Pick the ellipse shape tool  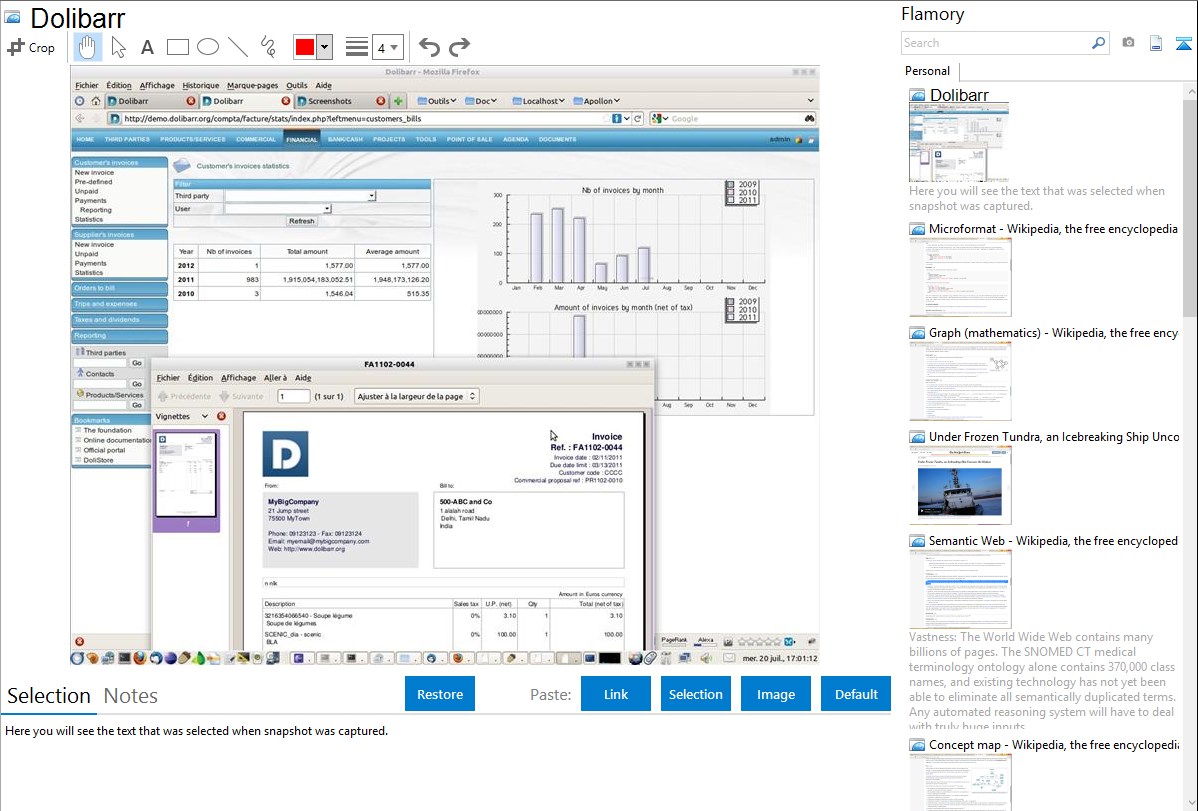208,47
